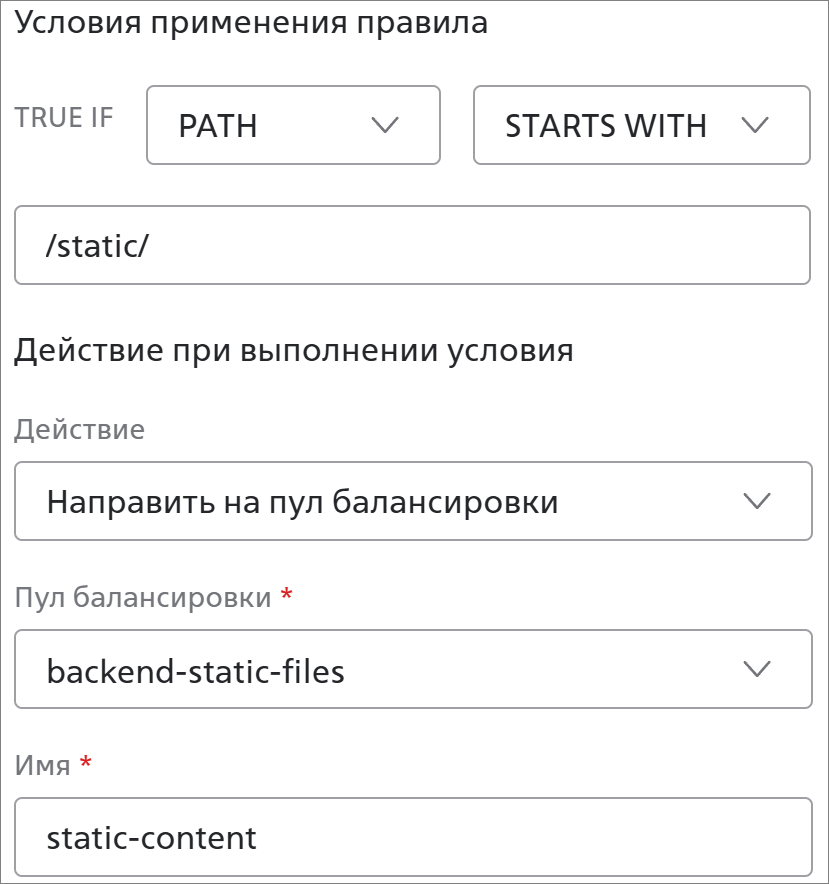The height and width of the screenshot is (884, 829).
Task: Click the 'Действие' field label
Action: point(80,430)
